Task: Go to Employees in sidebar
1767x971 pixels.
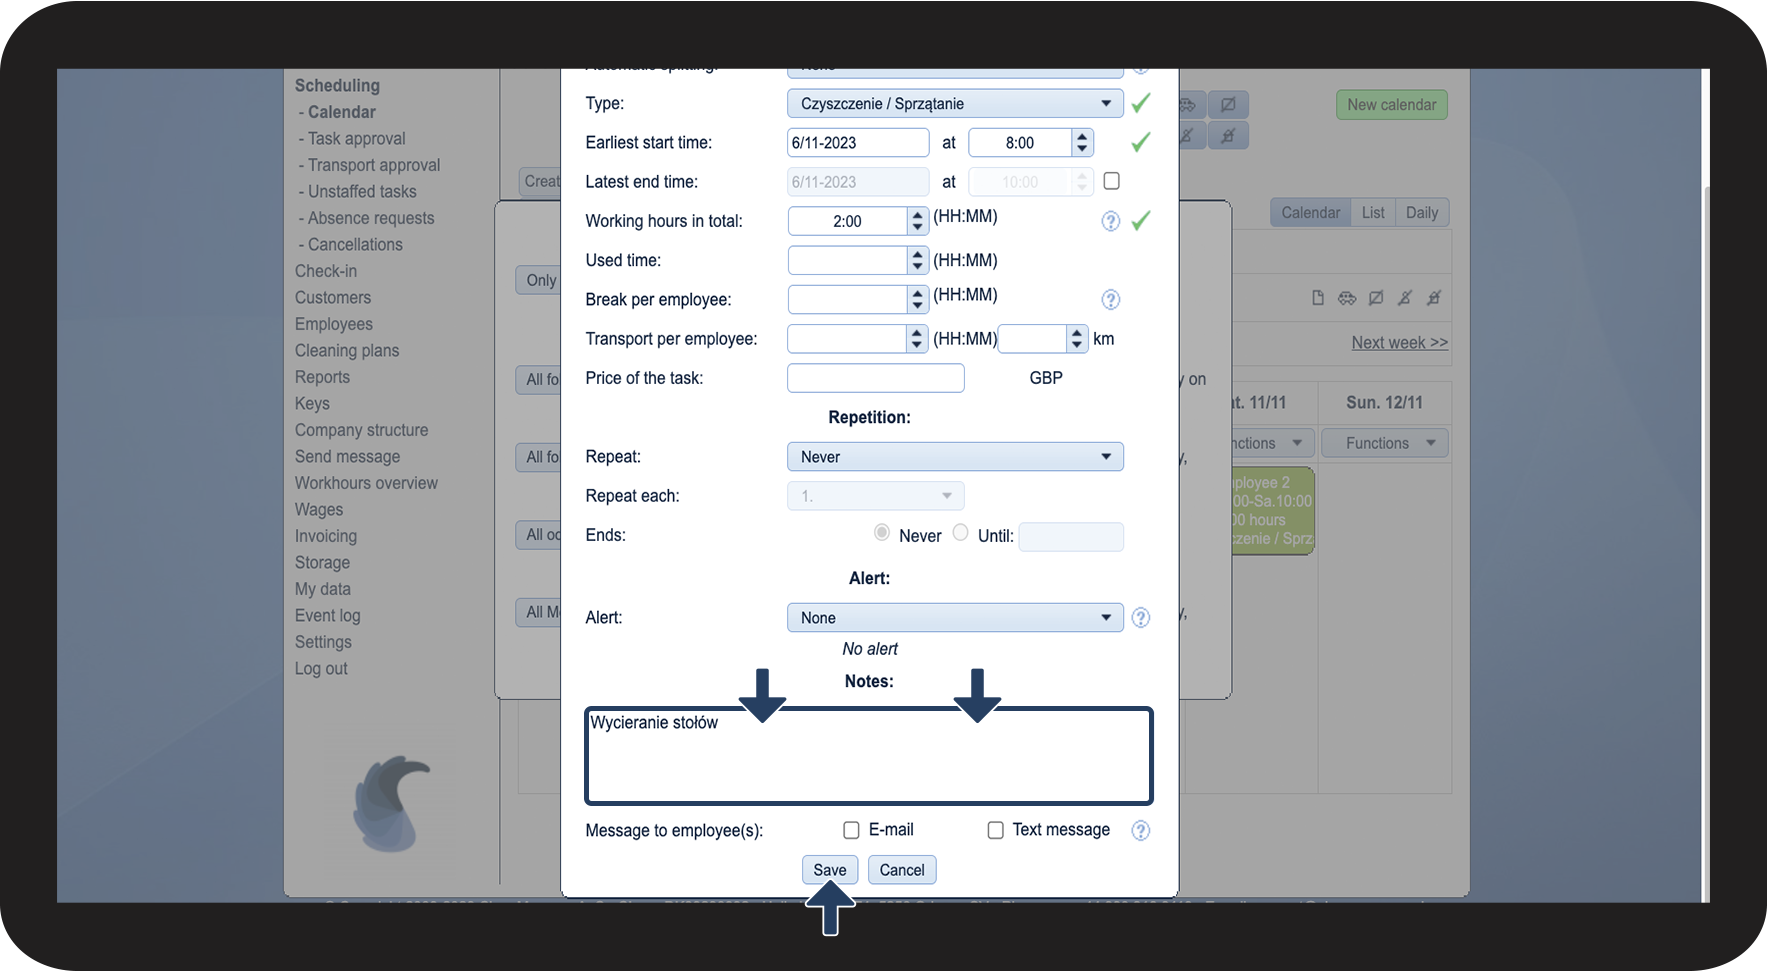Action: coord(334,324)
